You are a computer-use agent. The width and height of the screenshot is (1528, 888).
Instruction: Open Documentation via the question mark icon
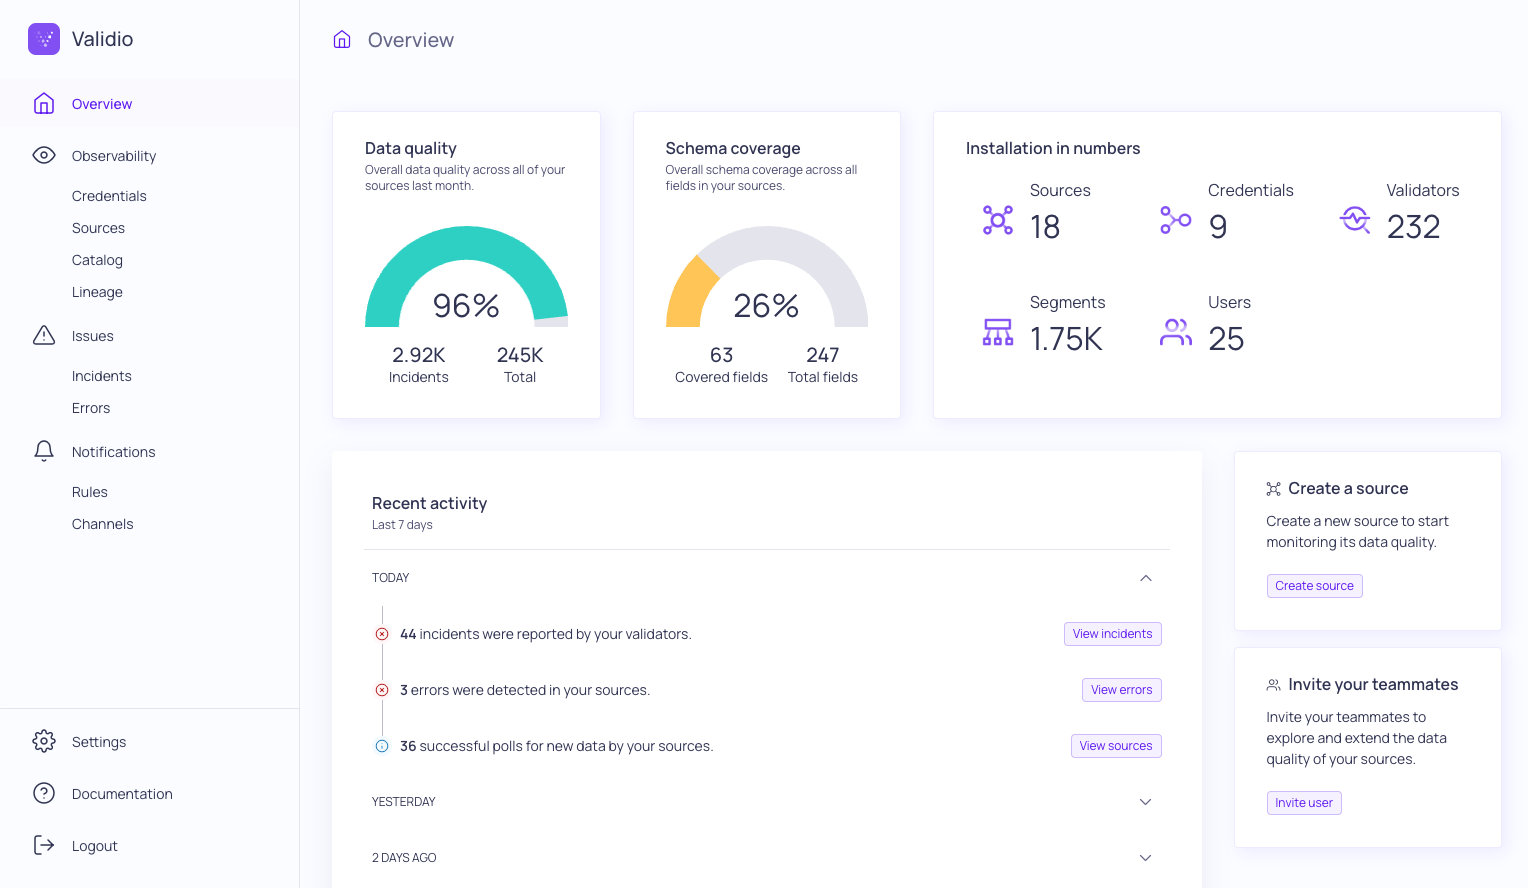tap(44, 793)
